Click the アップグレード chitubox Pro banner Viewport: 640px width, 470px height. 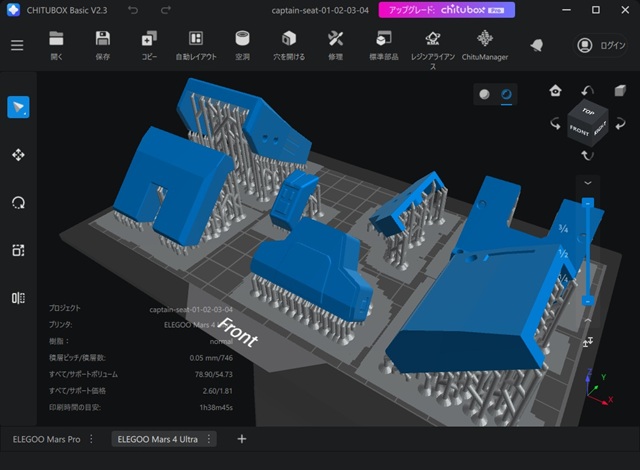pyautogui.click(x=447, y=10)
